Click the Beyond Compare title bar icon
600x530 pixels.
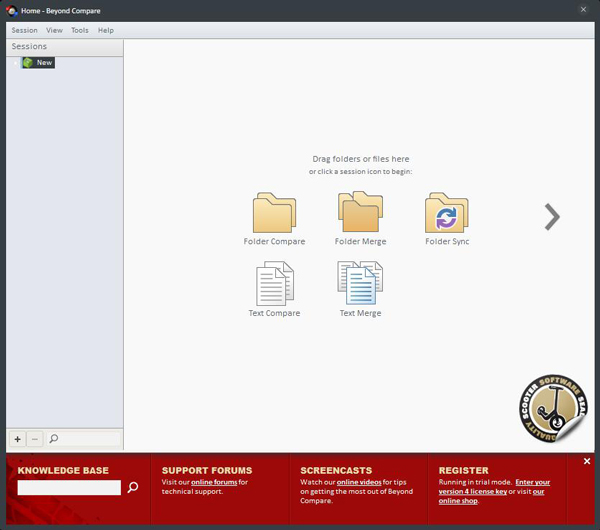(12, 11)
